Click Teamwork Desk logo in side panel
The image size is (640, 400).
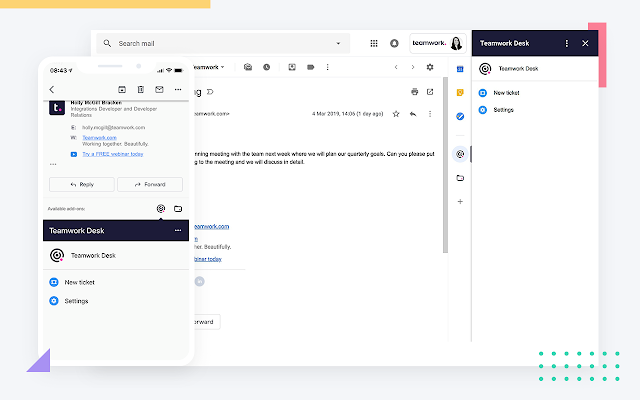485,69
